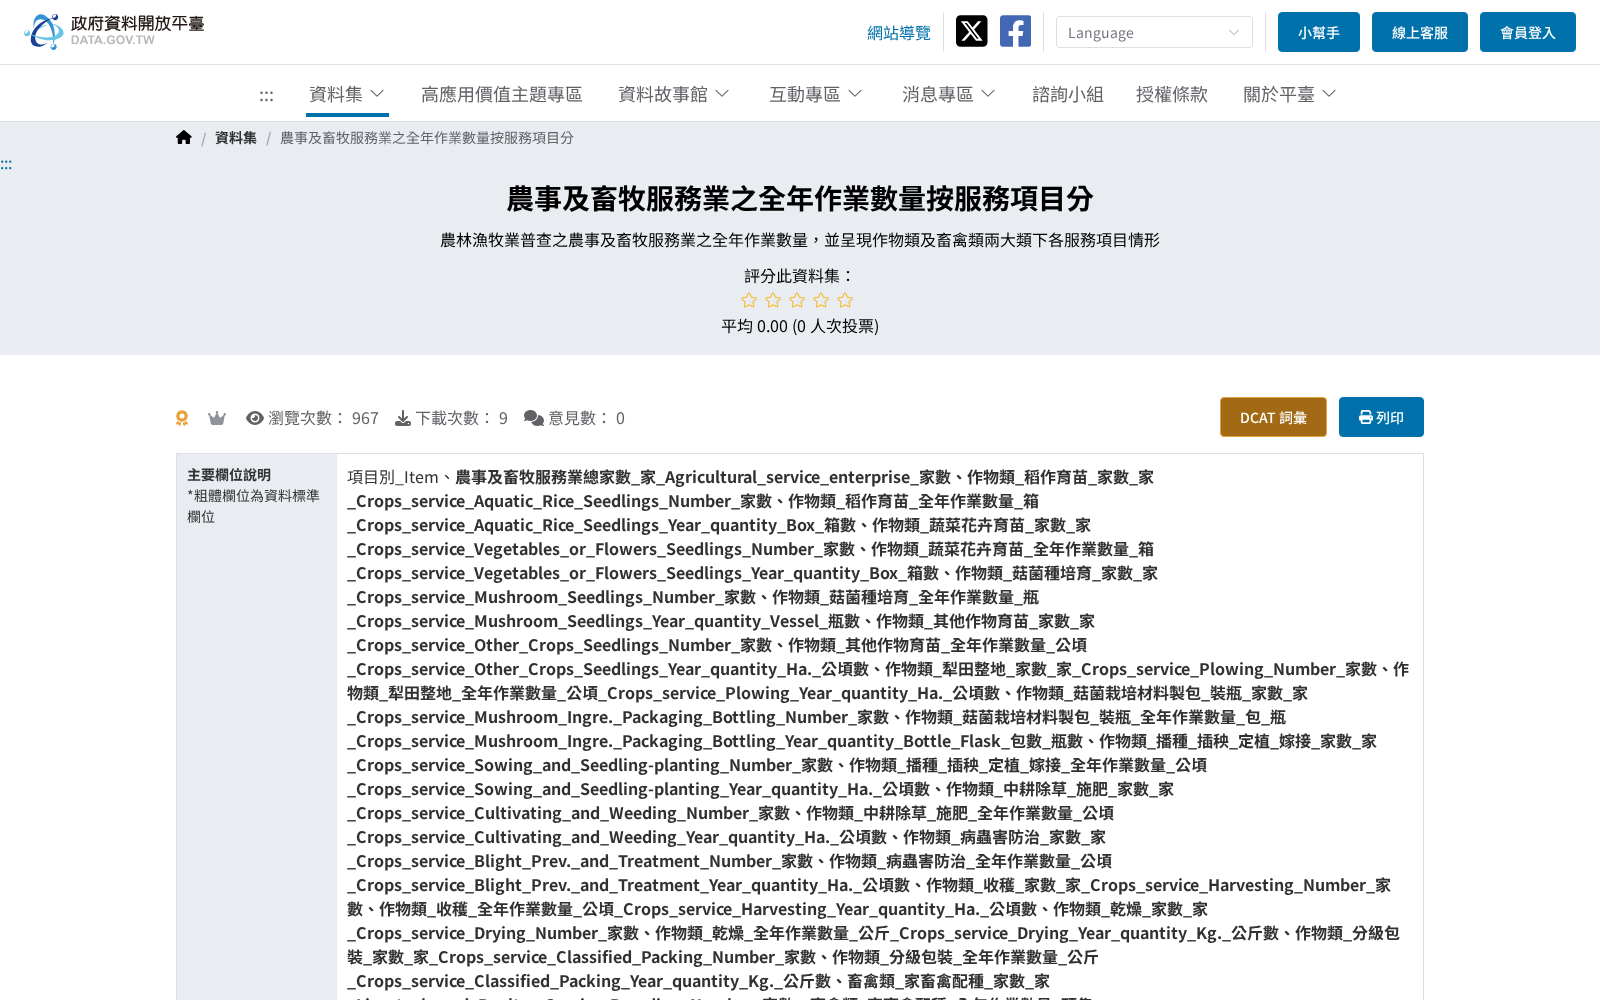1600x1000 pixels.
Task: Open the X (Twitter) social icon
Action: tap(971, 31)
